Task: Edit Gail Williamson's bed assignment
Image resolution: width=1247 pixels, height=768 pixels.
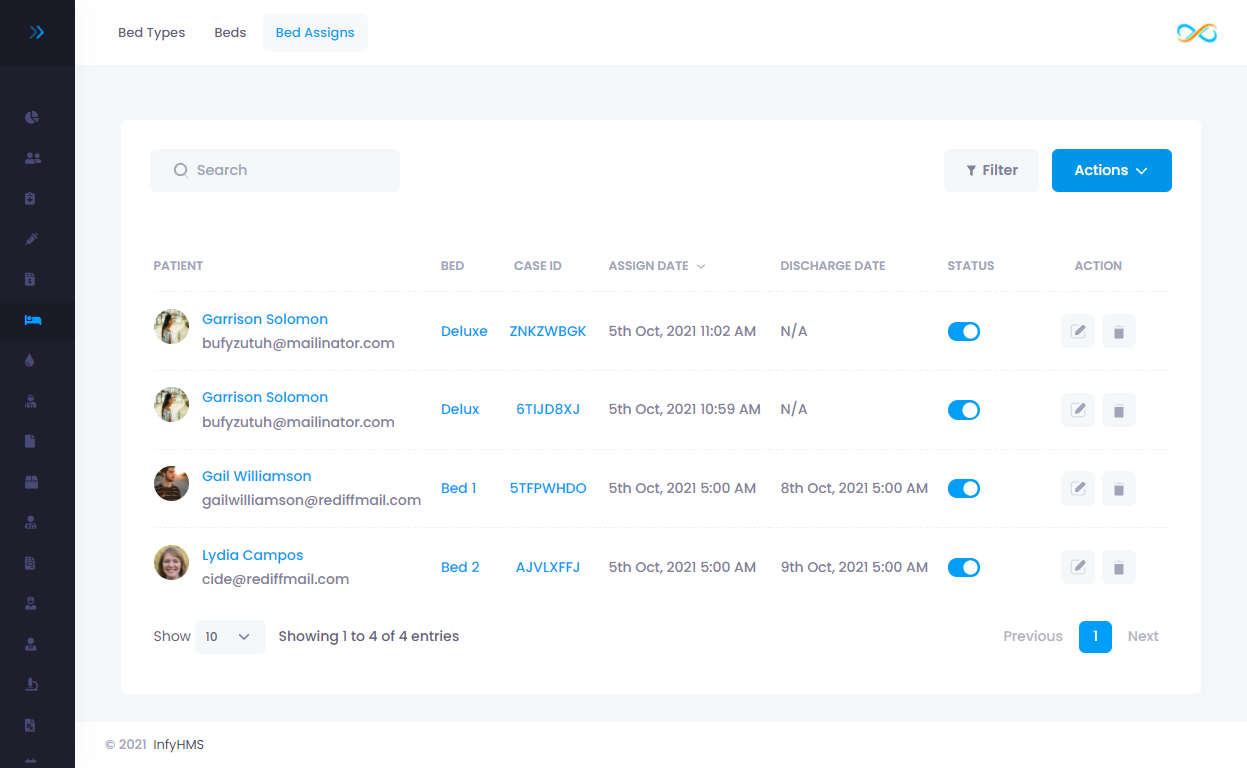Action: (x=1077, y=488)
